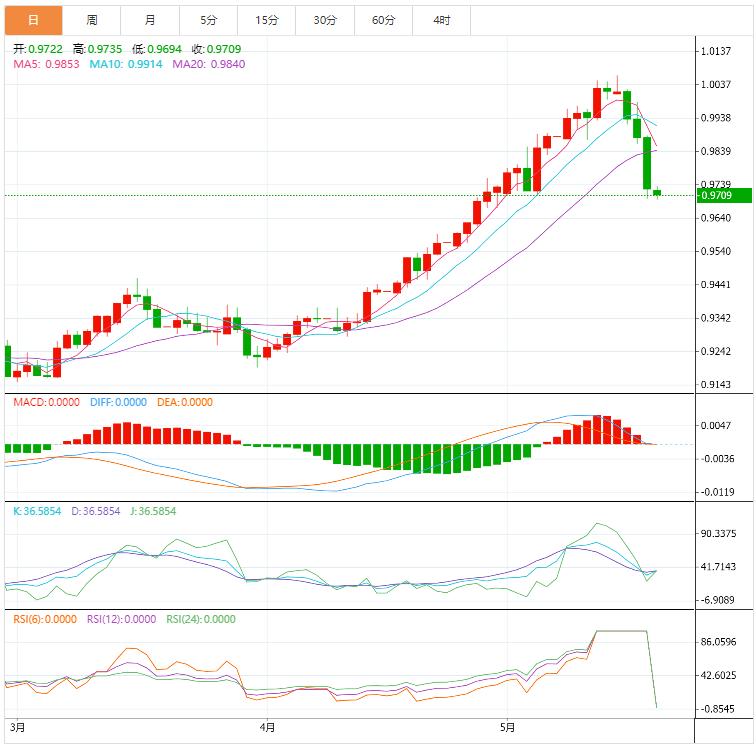Open the 月 monthly chart tab
Image resolution: width=756 pixels, height=748 pixels.
[x=150, y=20]
